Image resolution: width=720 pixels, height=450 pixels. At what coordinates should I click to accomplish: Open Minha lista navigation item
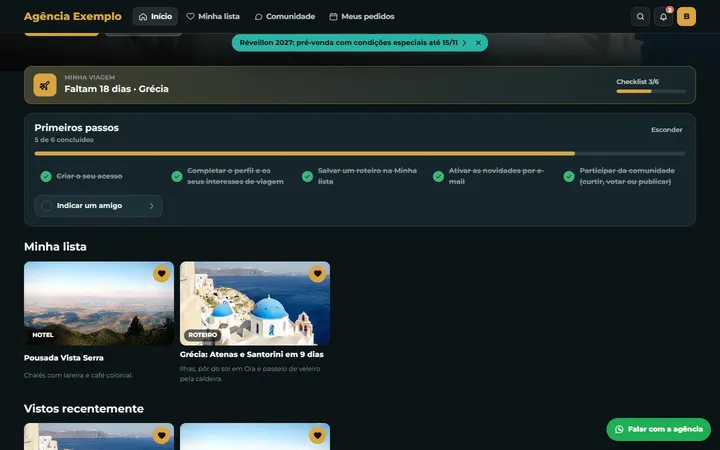tap(213, 17)
